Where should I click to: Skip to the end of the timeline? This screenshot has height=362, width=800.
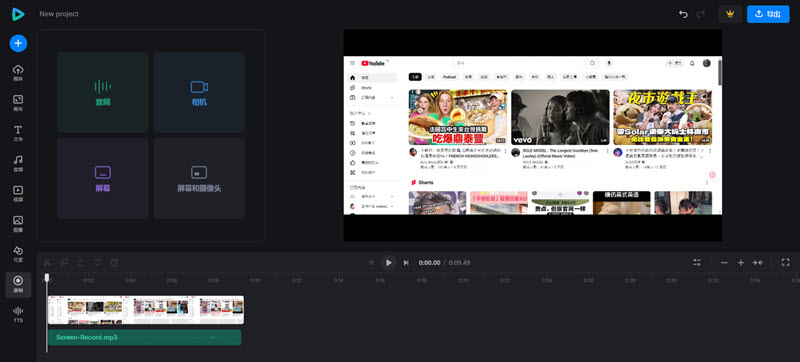(406, 263)
